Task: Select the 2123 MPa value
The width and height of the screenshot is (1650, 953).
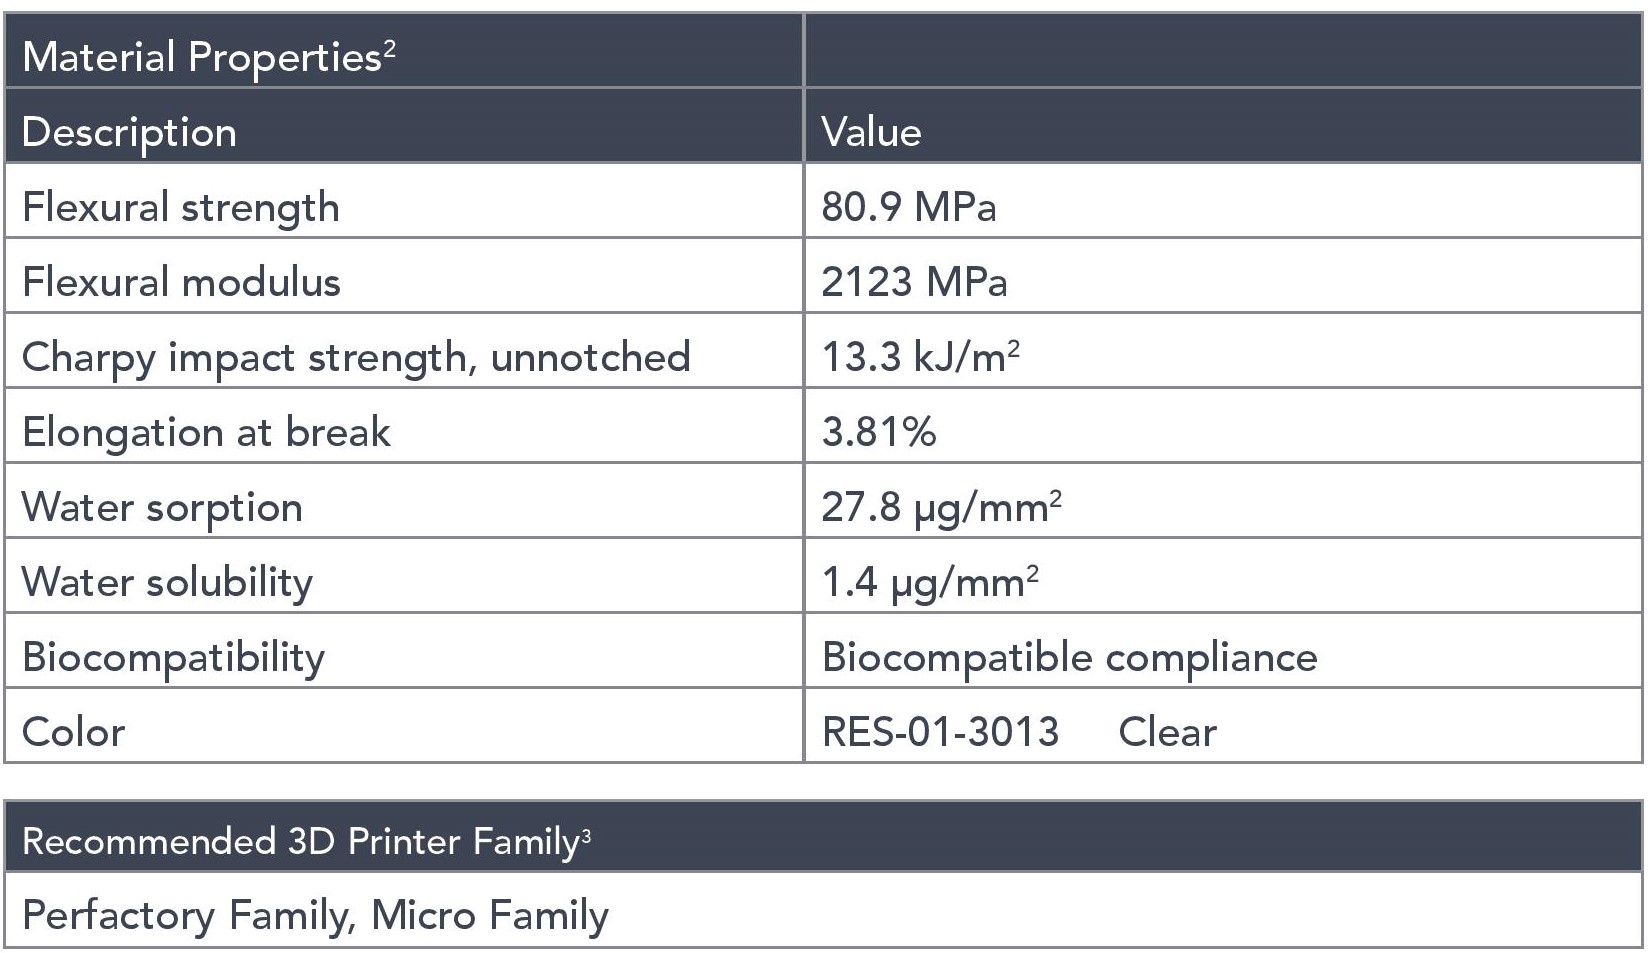Action: [914, 282]
